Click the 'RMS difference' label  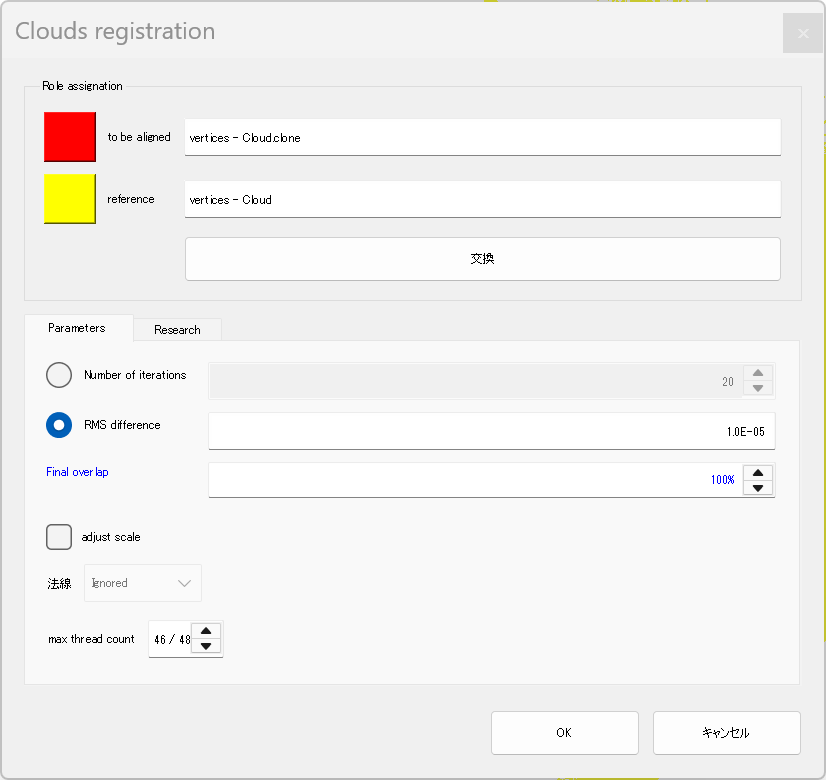click(122, 425)
